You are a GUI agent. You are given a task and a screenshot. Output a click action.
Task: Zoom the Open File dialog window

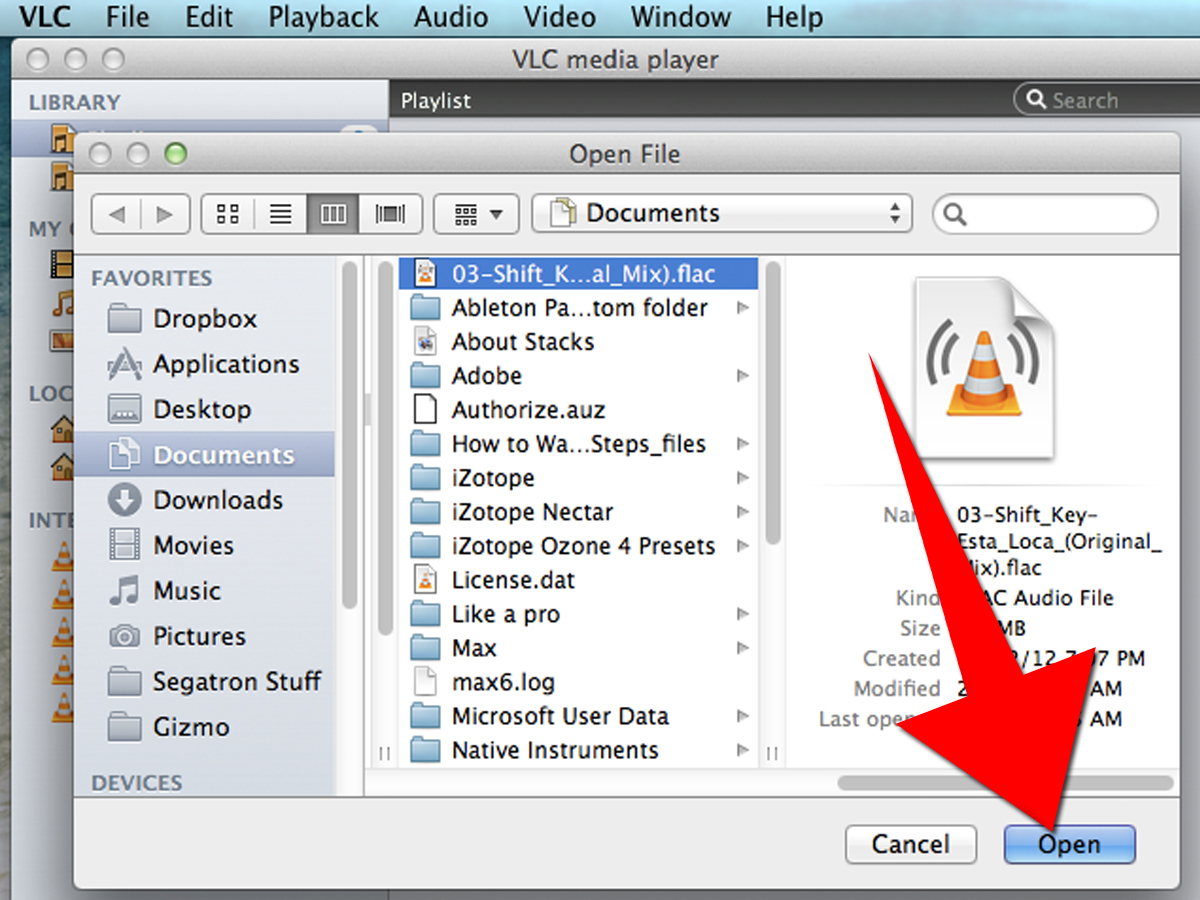176,154
